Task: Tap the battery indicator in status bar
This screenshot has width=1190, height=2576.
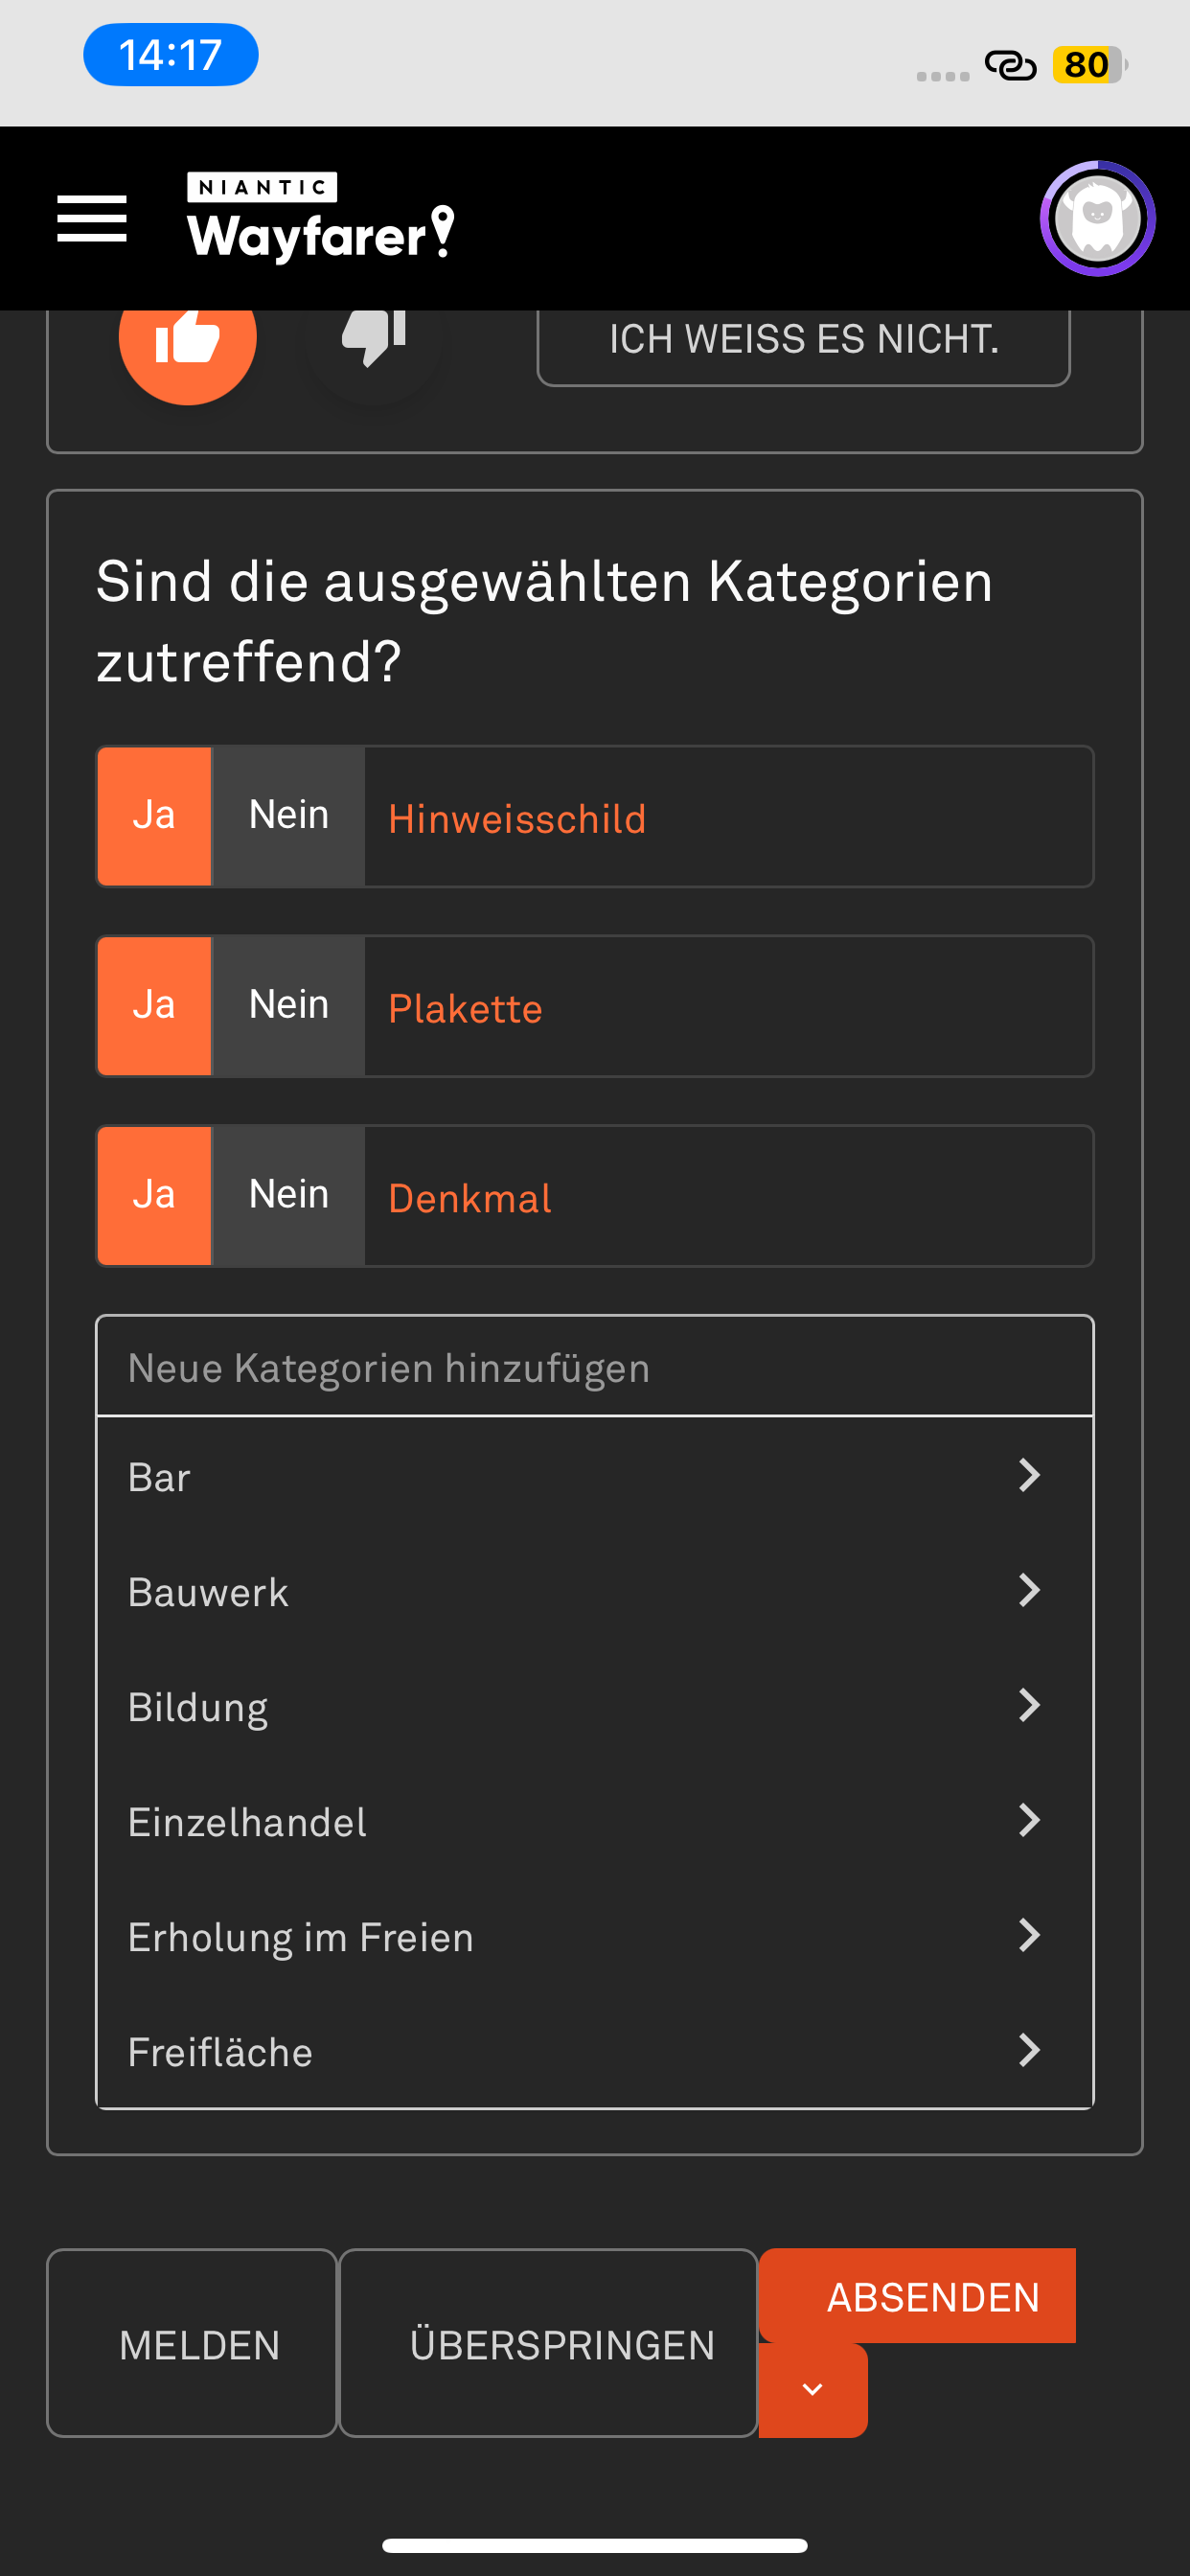Action: (x=1088, y=65)
